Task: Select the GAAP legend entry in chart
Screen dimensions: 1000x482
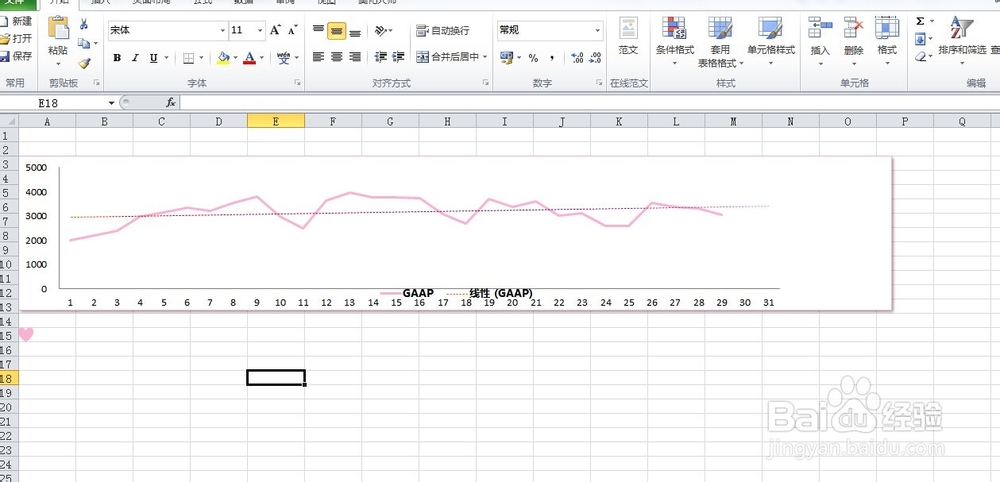Action: [408, 293]
